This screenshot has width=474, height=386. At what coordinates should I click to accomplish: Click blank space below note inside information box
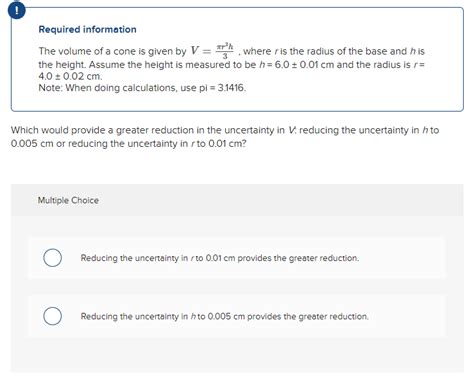pos(237,101)
